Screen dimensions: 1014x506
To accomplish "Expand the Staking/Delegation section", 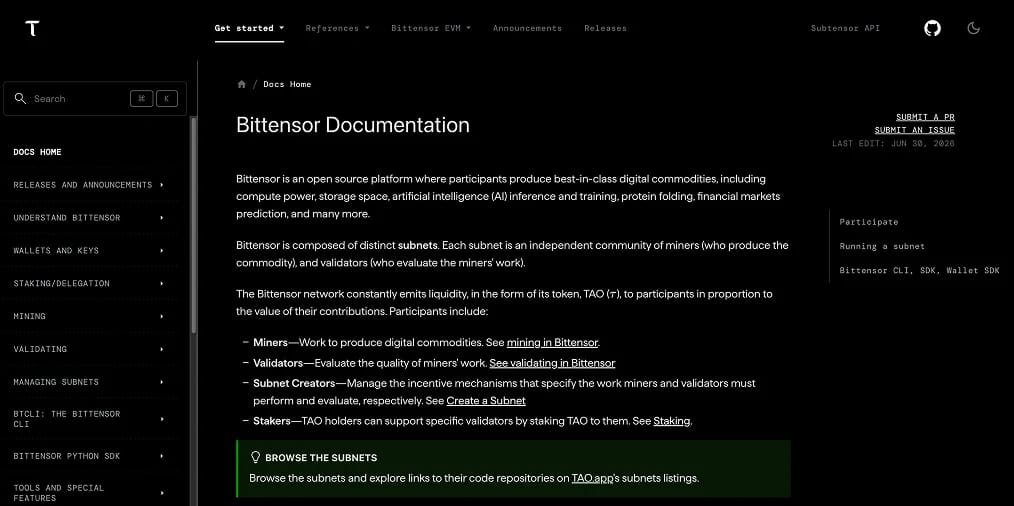I will tap(89, 283).
